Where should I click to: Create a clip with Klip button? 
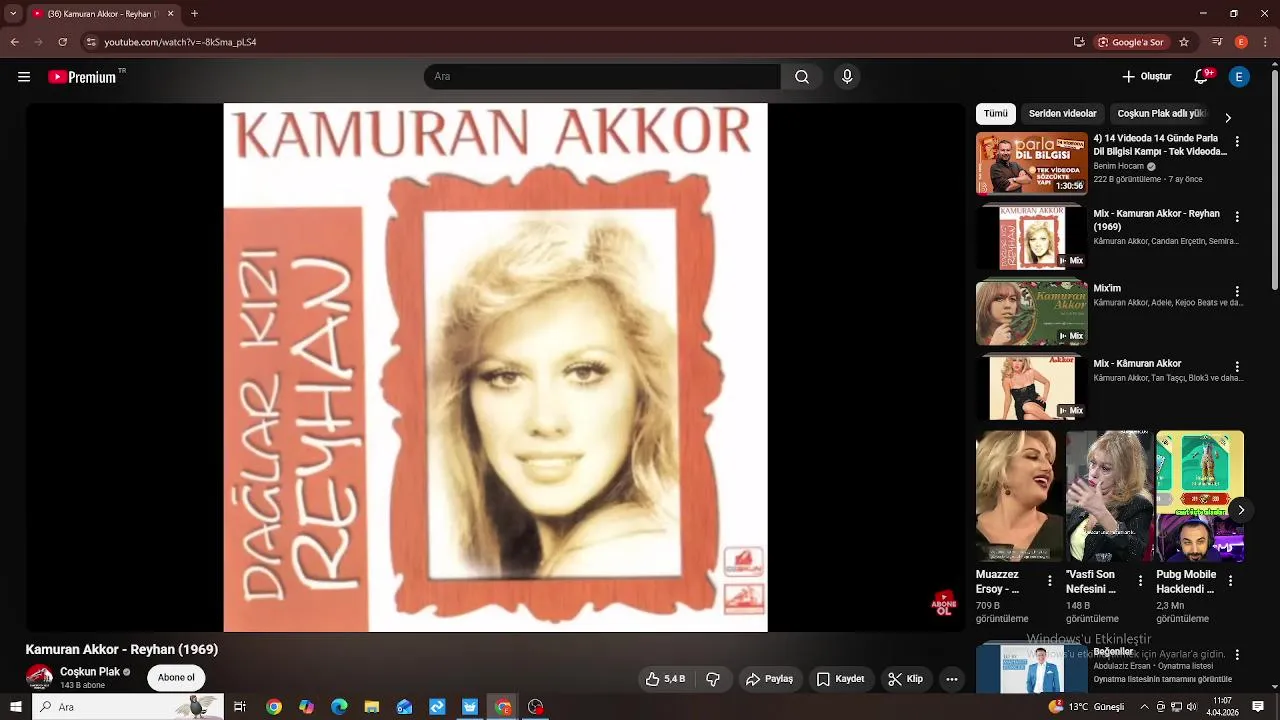pos(906,679)
